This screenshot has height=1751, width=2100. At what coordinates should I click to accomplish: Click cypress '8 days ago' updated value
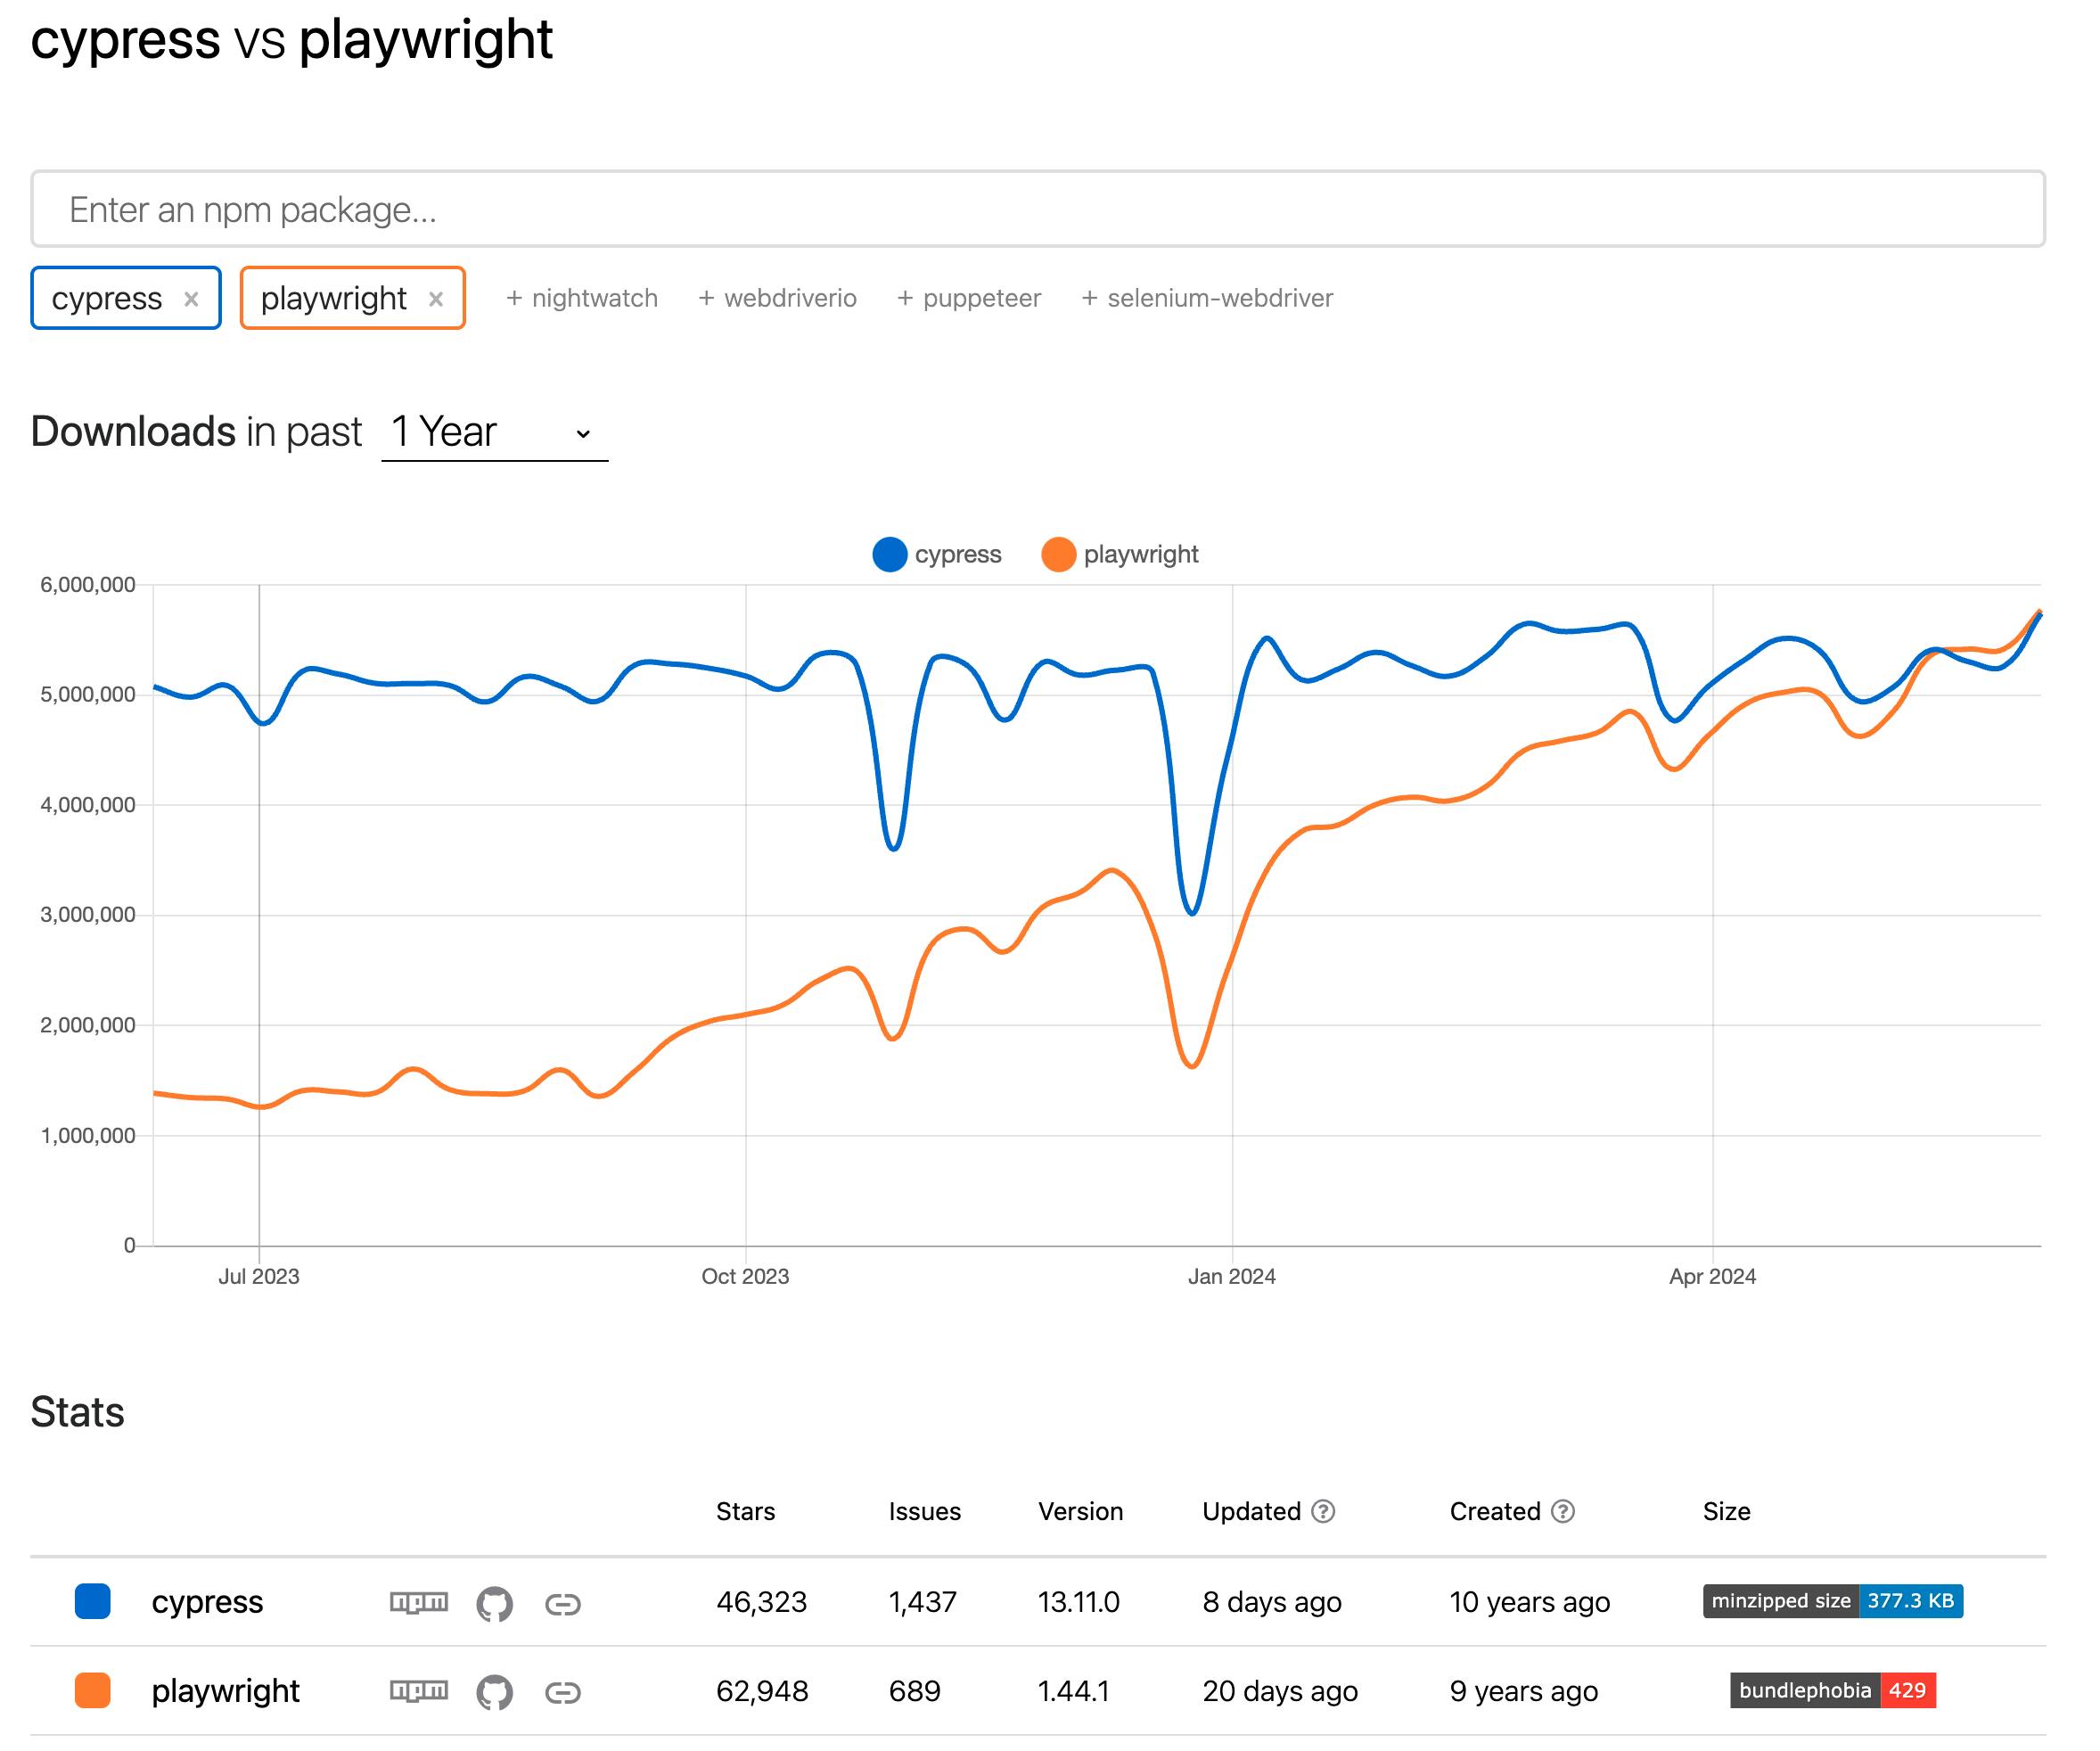click(1271, 1602)
